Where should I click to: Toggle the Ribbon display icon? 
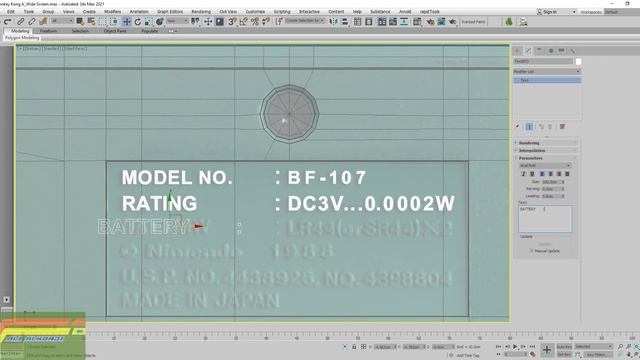point(382,21)
